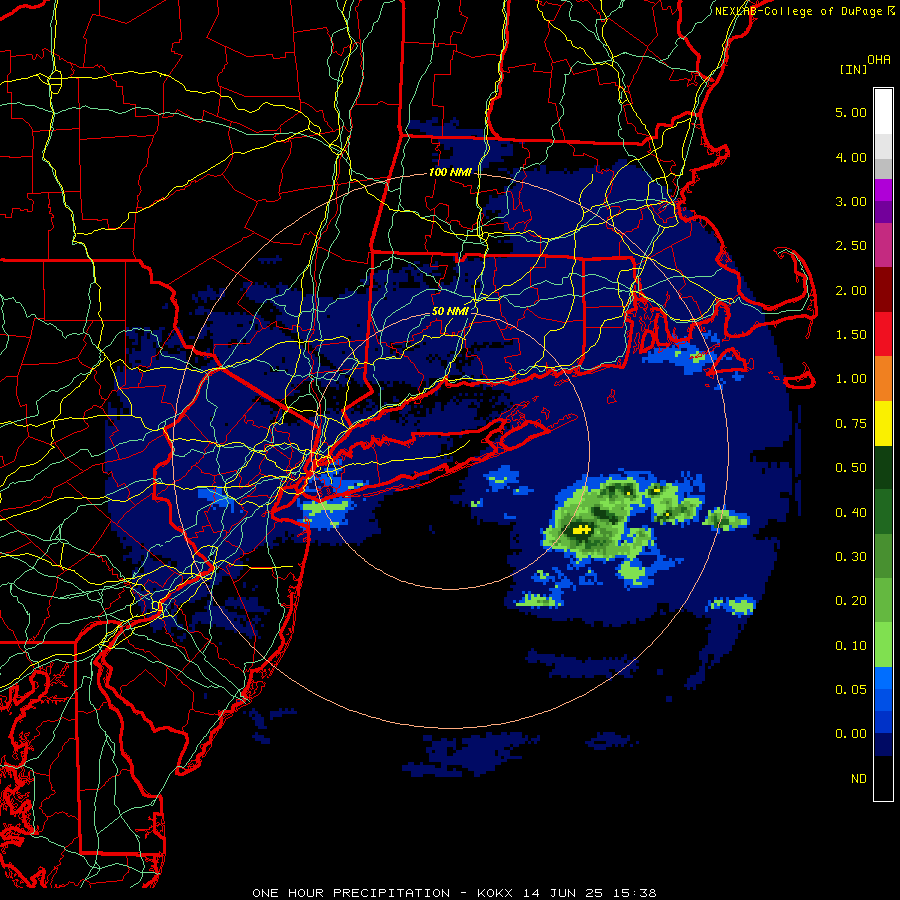This screenshot has height=900, width=900.
Task: Select the 0.75 legend value
Action: pos(851,424)
